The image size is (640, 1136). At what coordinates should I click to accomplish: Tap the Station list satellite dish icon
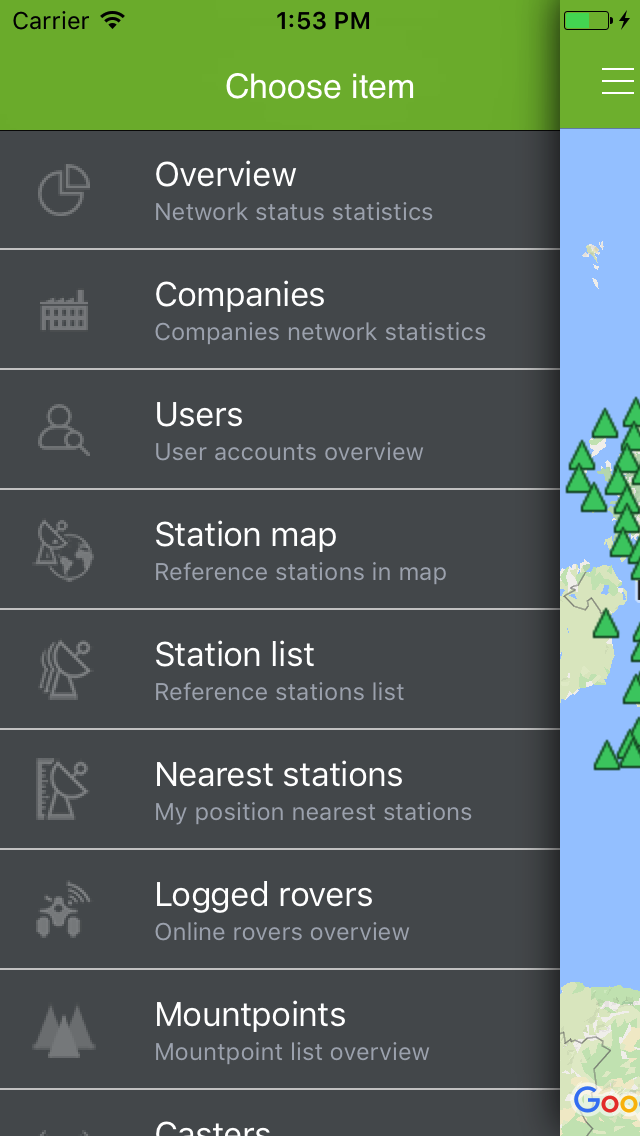click(64, 669)
